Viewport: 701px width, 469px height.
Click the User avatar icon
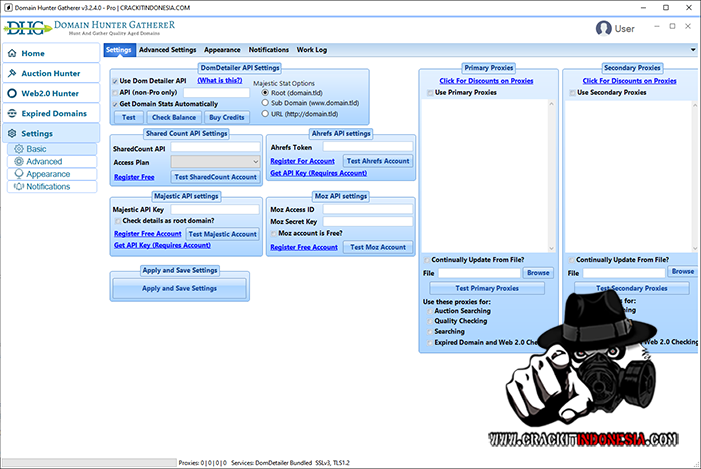pyautogui.click(x=603, y=29)
